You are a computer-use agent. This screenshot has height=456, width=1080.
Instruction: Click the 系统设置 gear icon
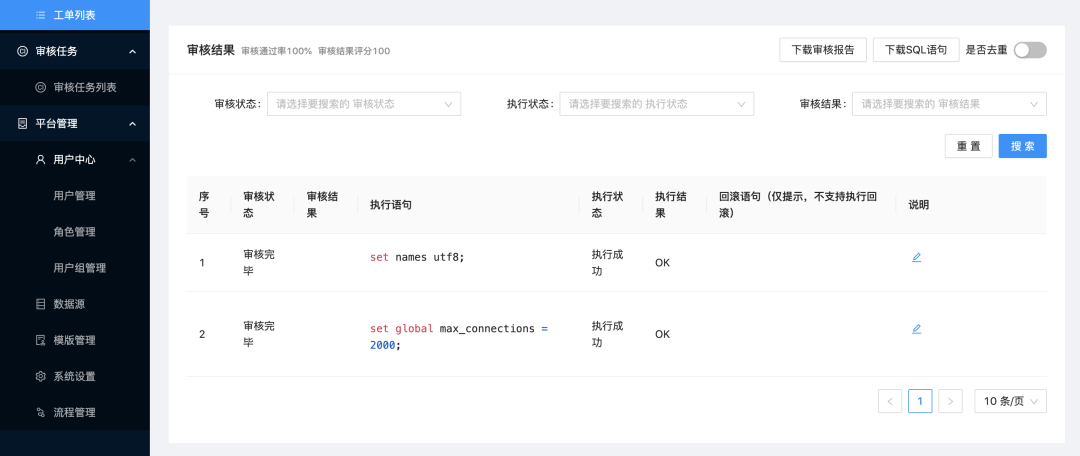coord(41,376)
